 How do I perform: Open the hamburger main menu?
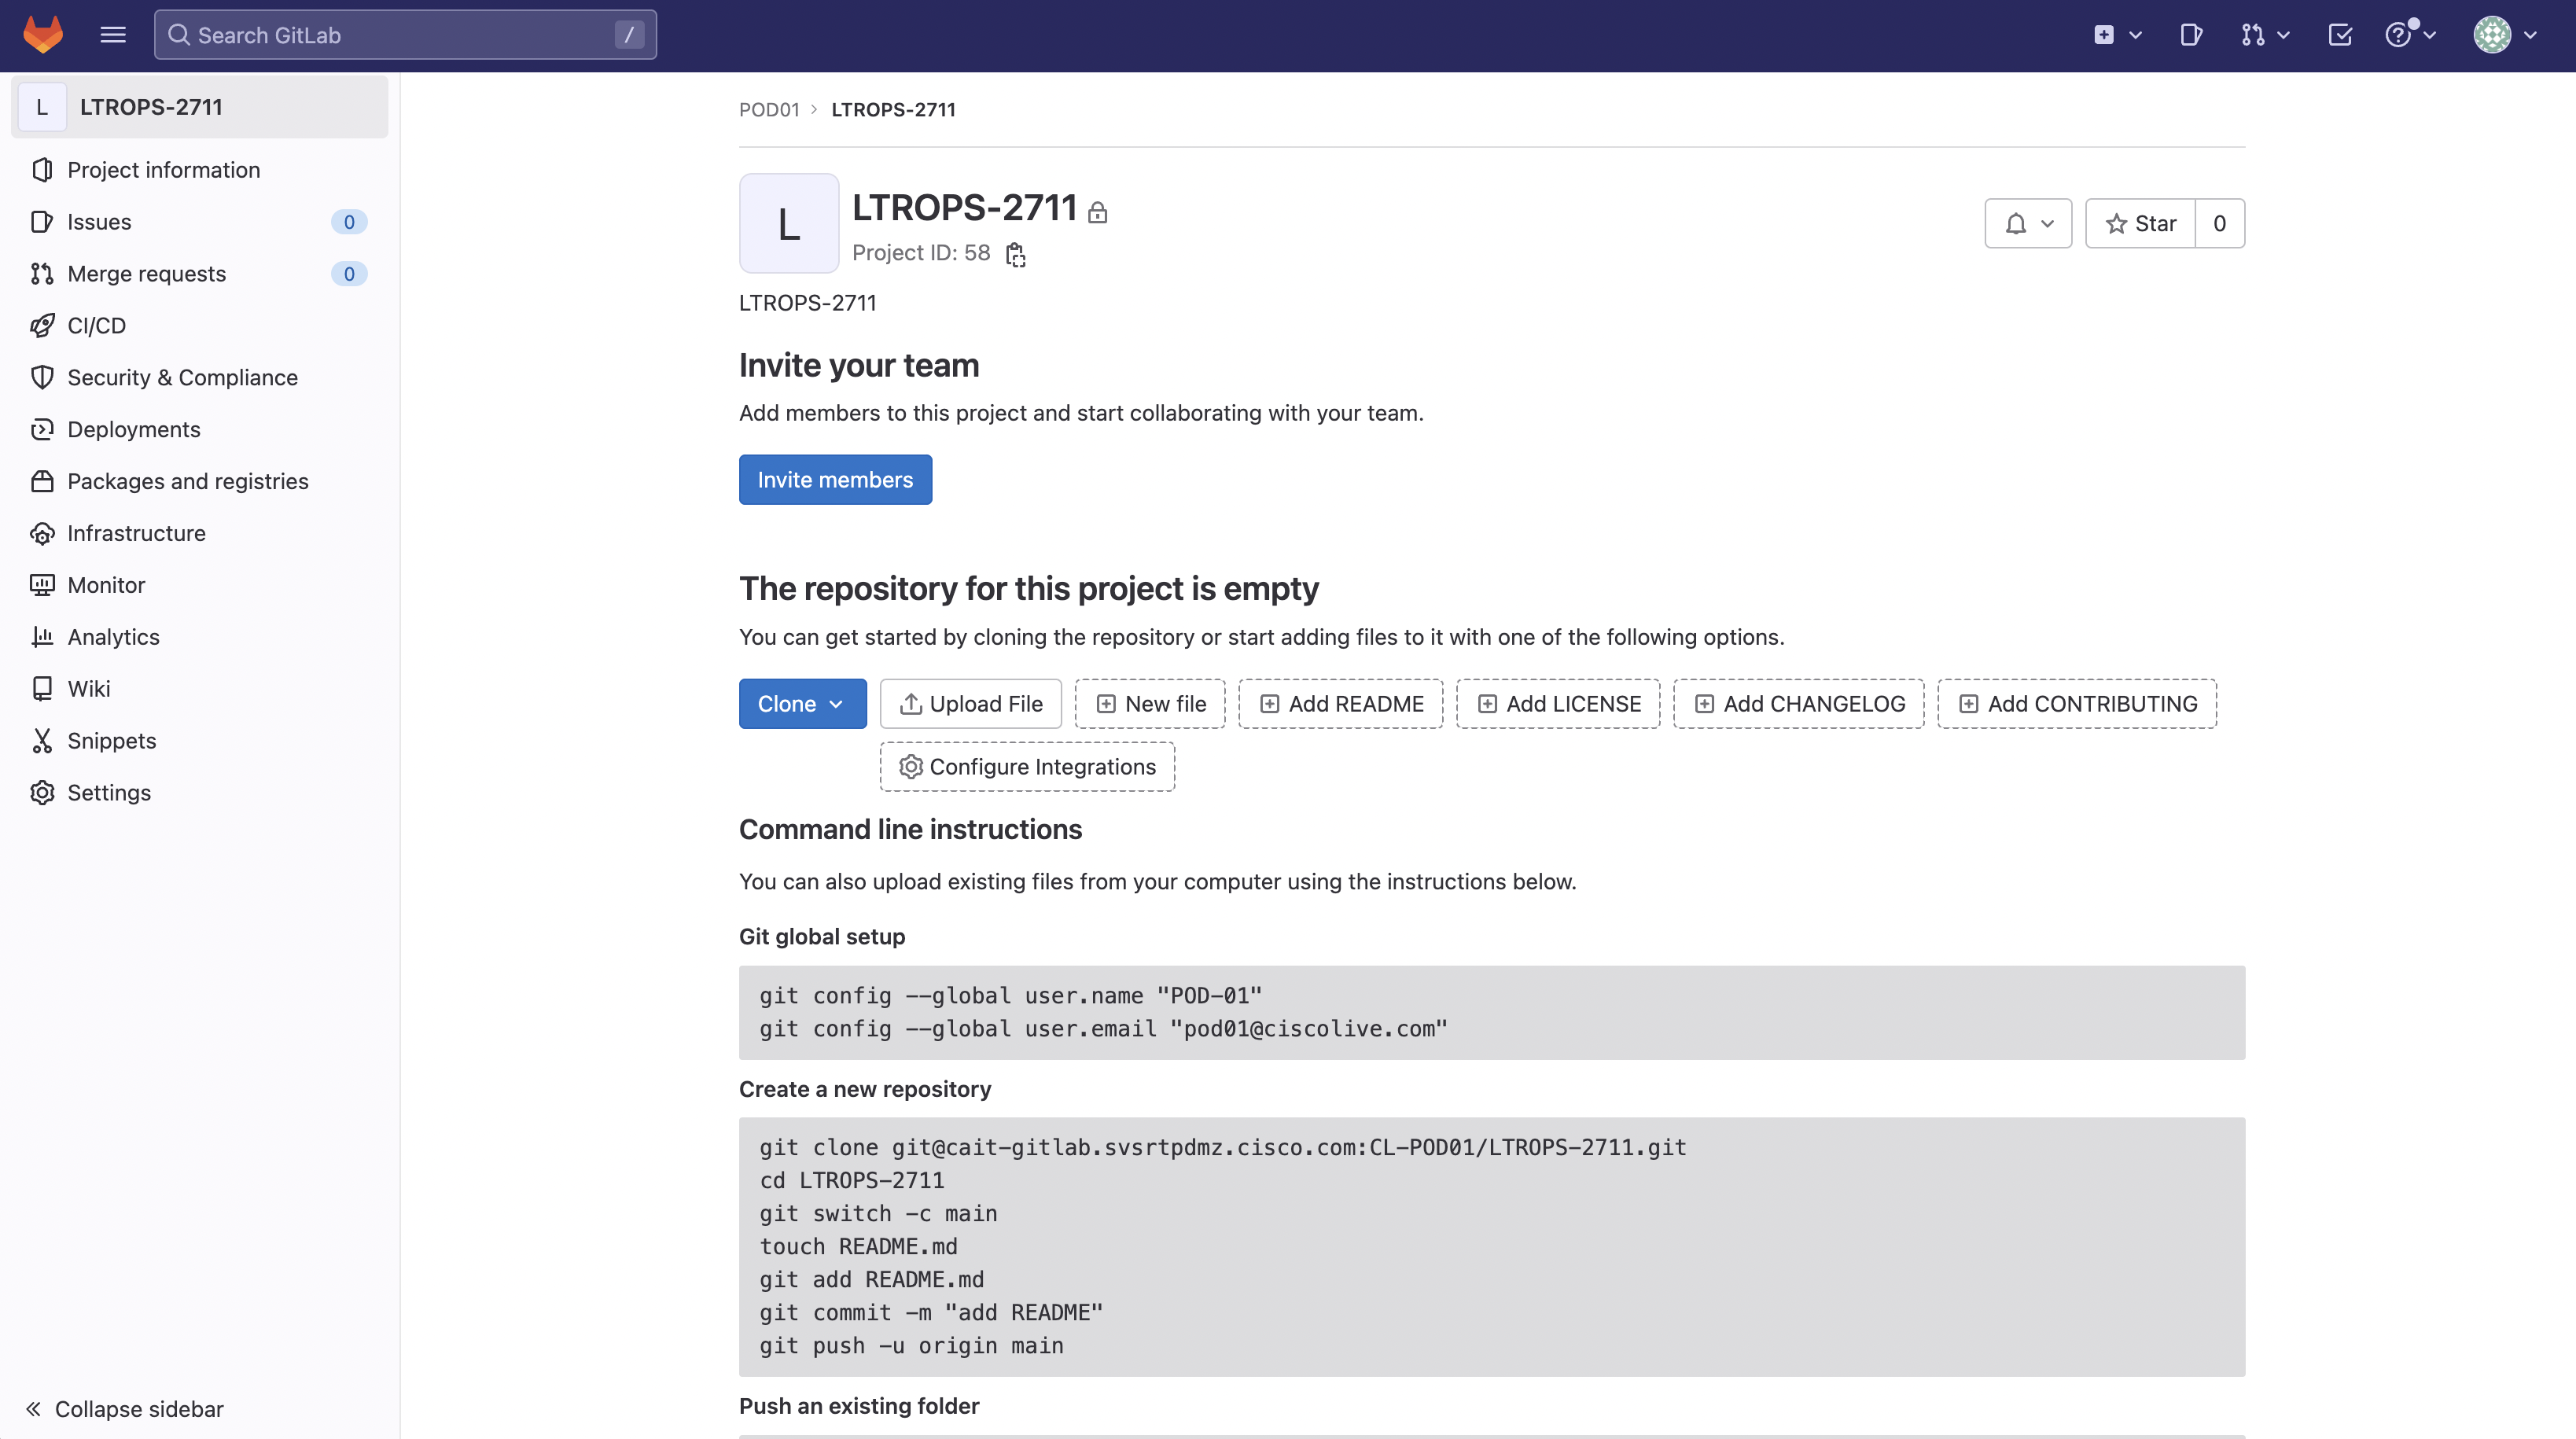pyautogui.click(x=113, y=35)
